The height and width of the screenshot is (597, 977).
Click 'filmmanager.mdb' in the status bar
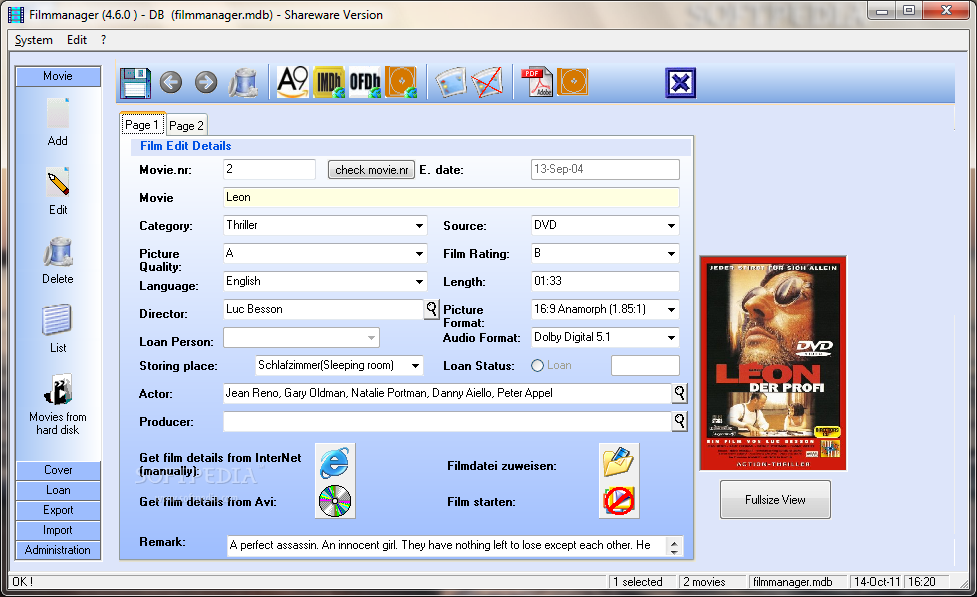pyautogui.click(x=793, y=581)
